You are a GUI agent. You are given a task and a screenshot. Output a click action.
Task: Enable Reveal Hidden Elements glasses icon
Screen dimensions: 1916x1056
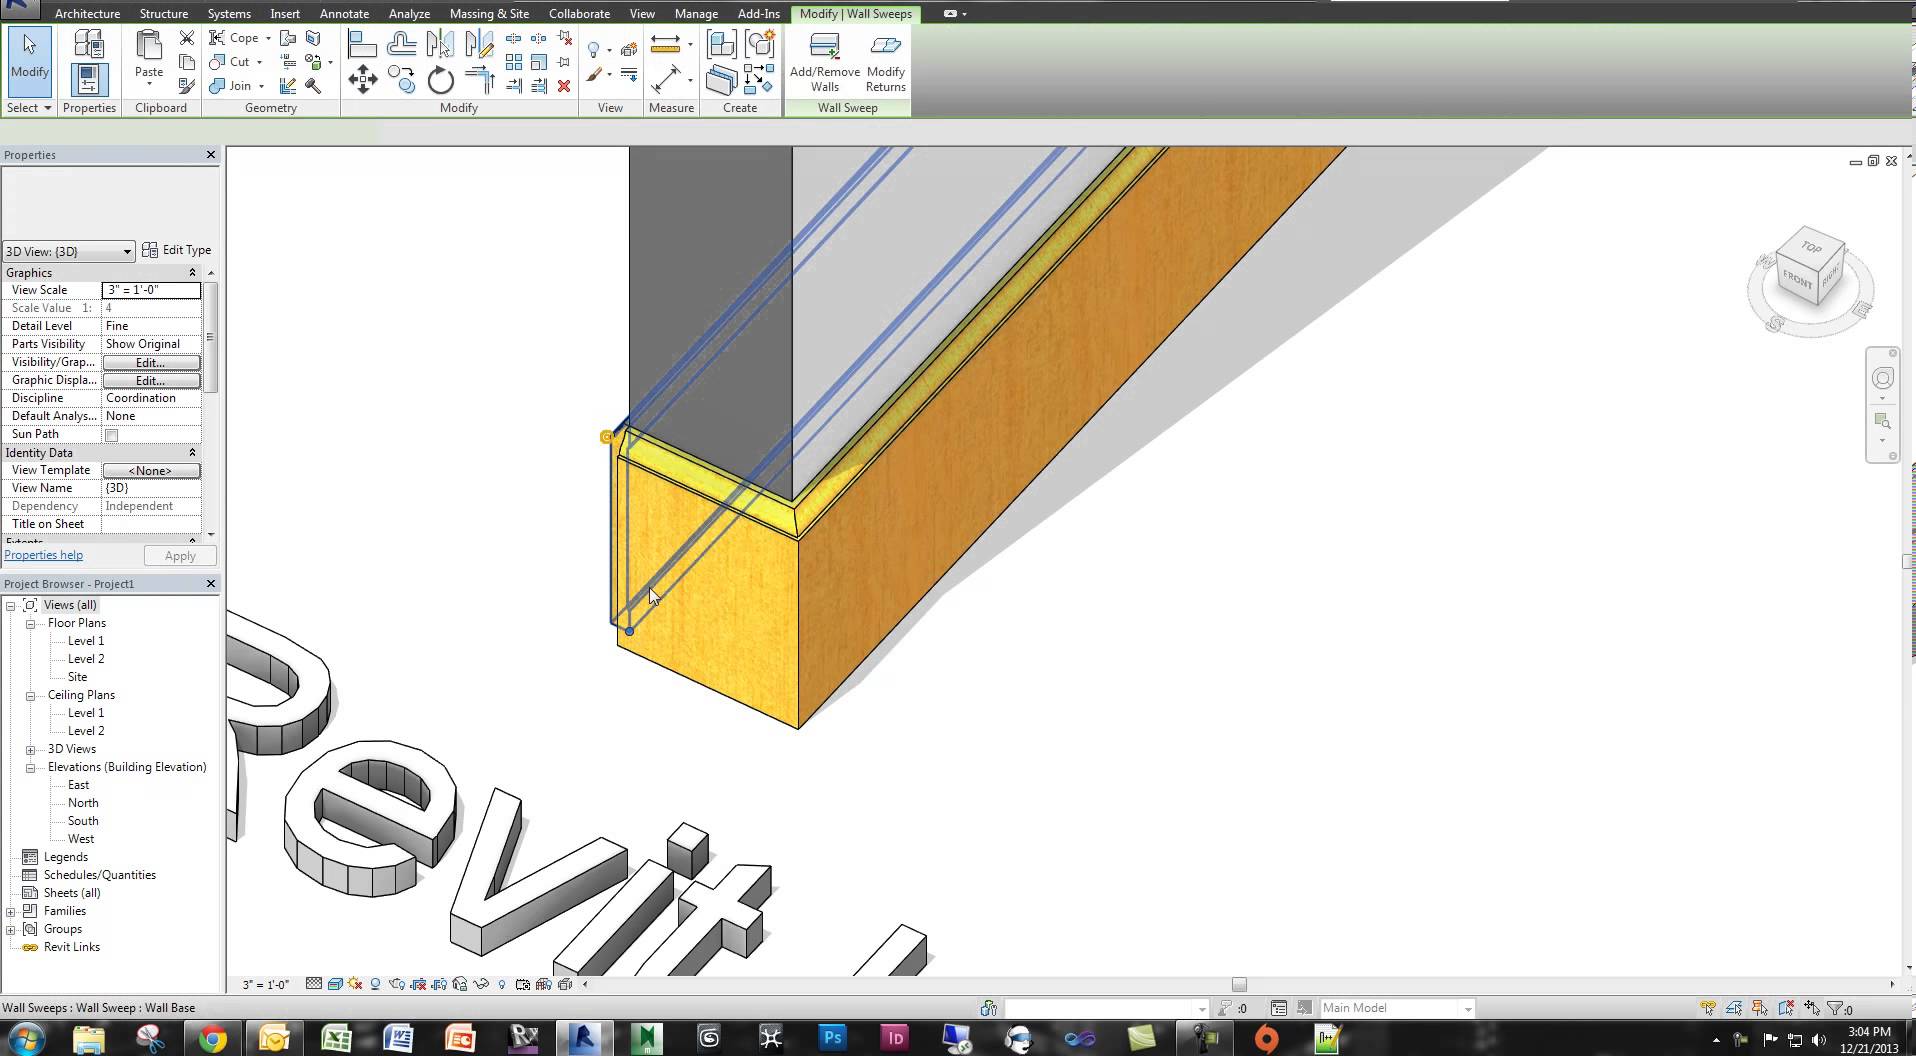(481, 984)
